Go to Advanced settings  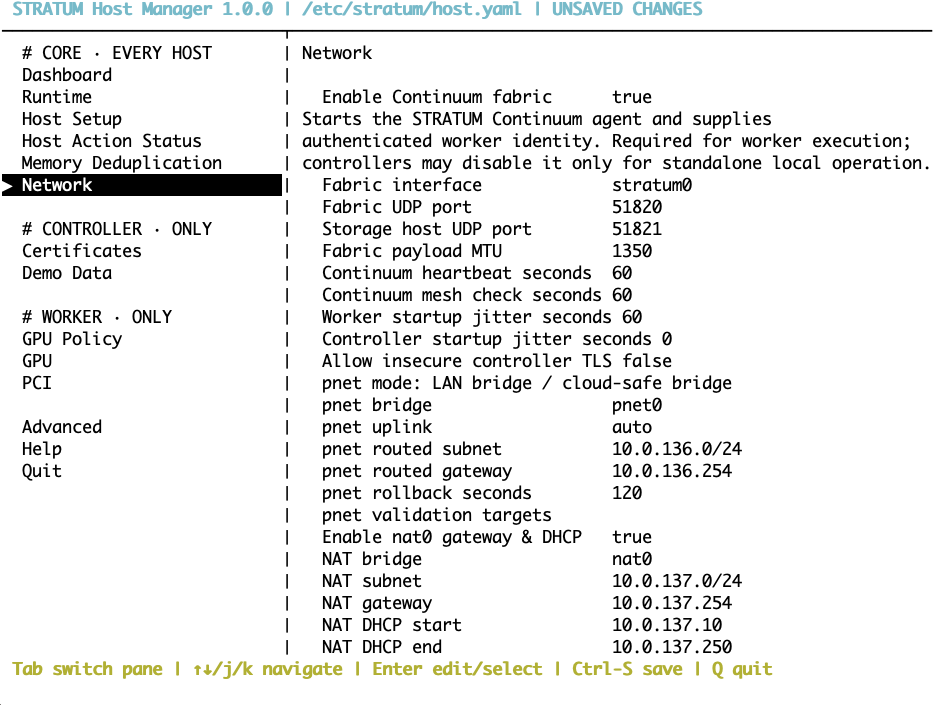click(x=62, y=427)
